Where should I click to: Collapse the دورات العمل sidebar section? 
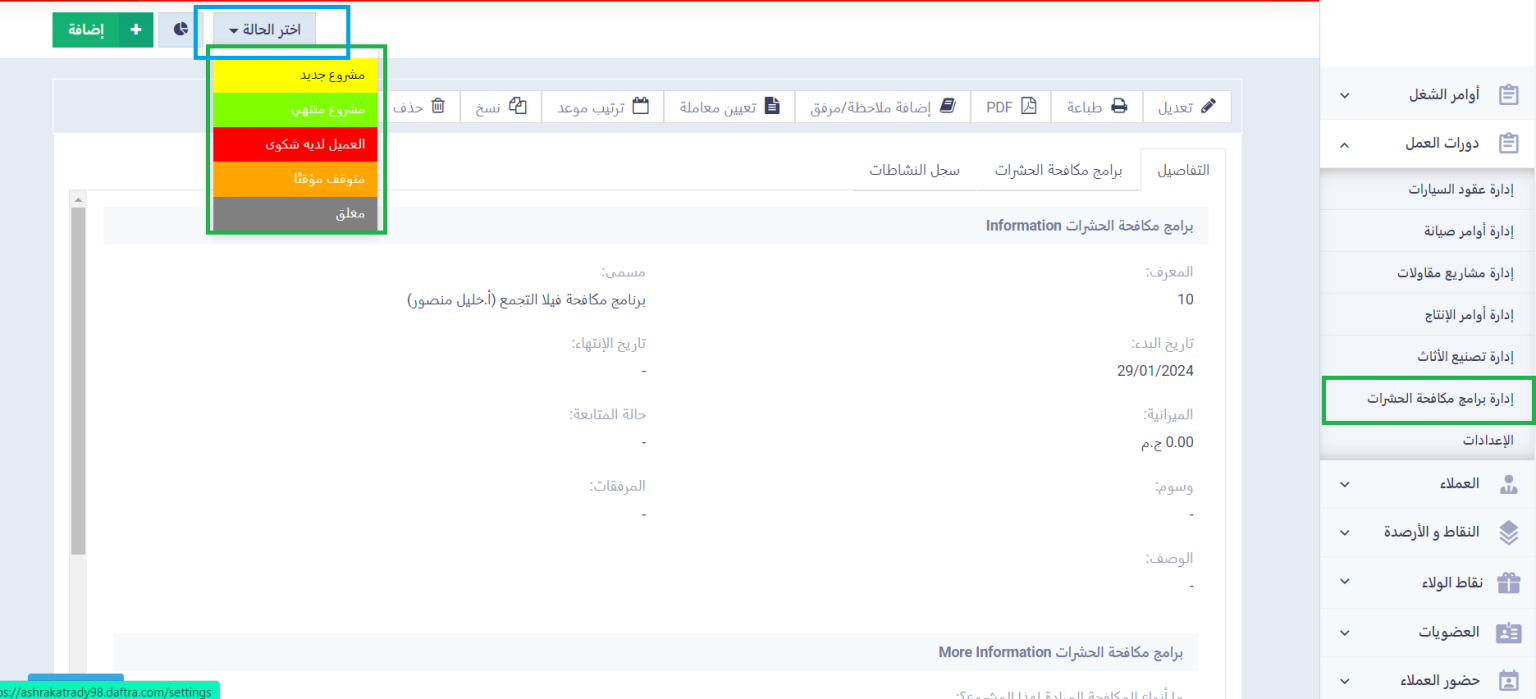pyautogui.click(x=1344, y=144)
